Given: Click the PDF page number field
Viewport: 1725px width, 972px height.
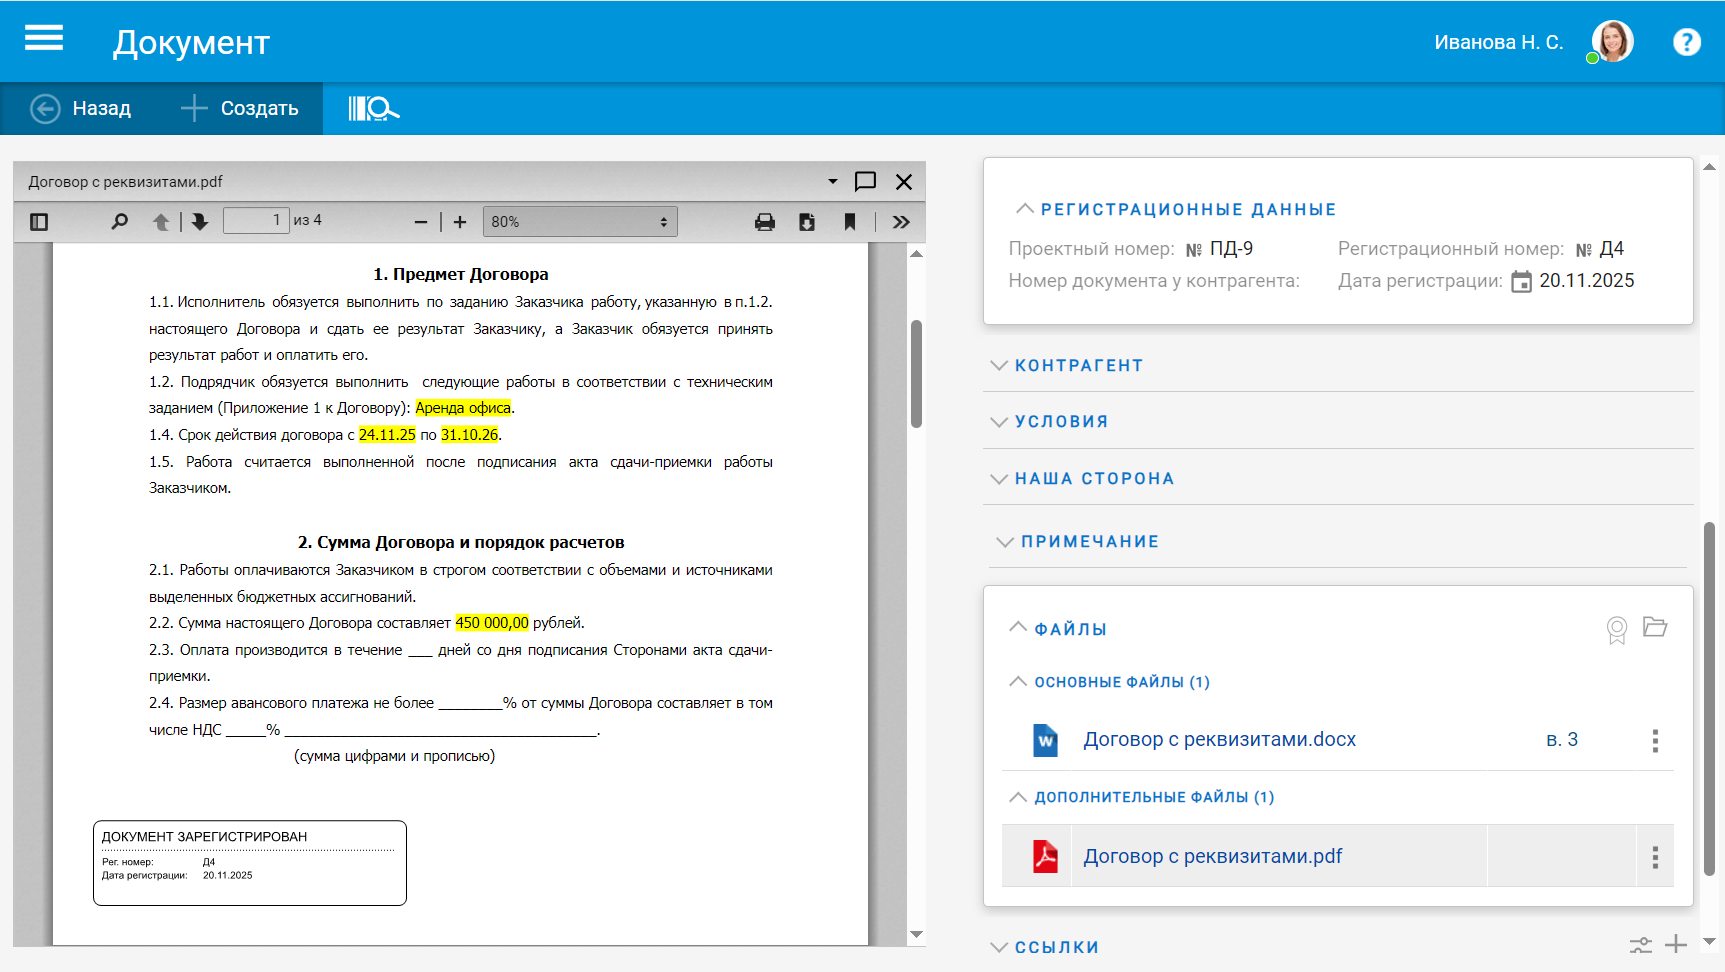Looking at the screenshot, I should pos(256,221).
